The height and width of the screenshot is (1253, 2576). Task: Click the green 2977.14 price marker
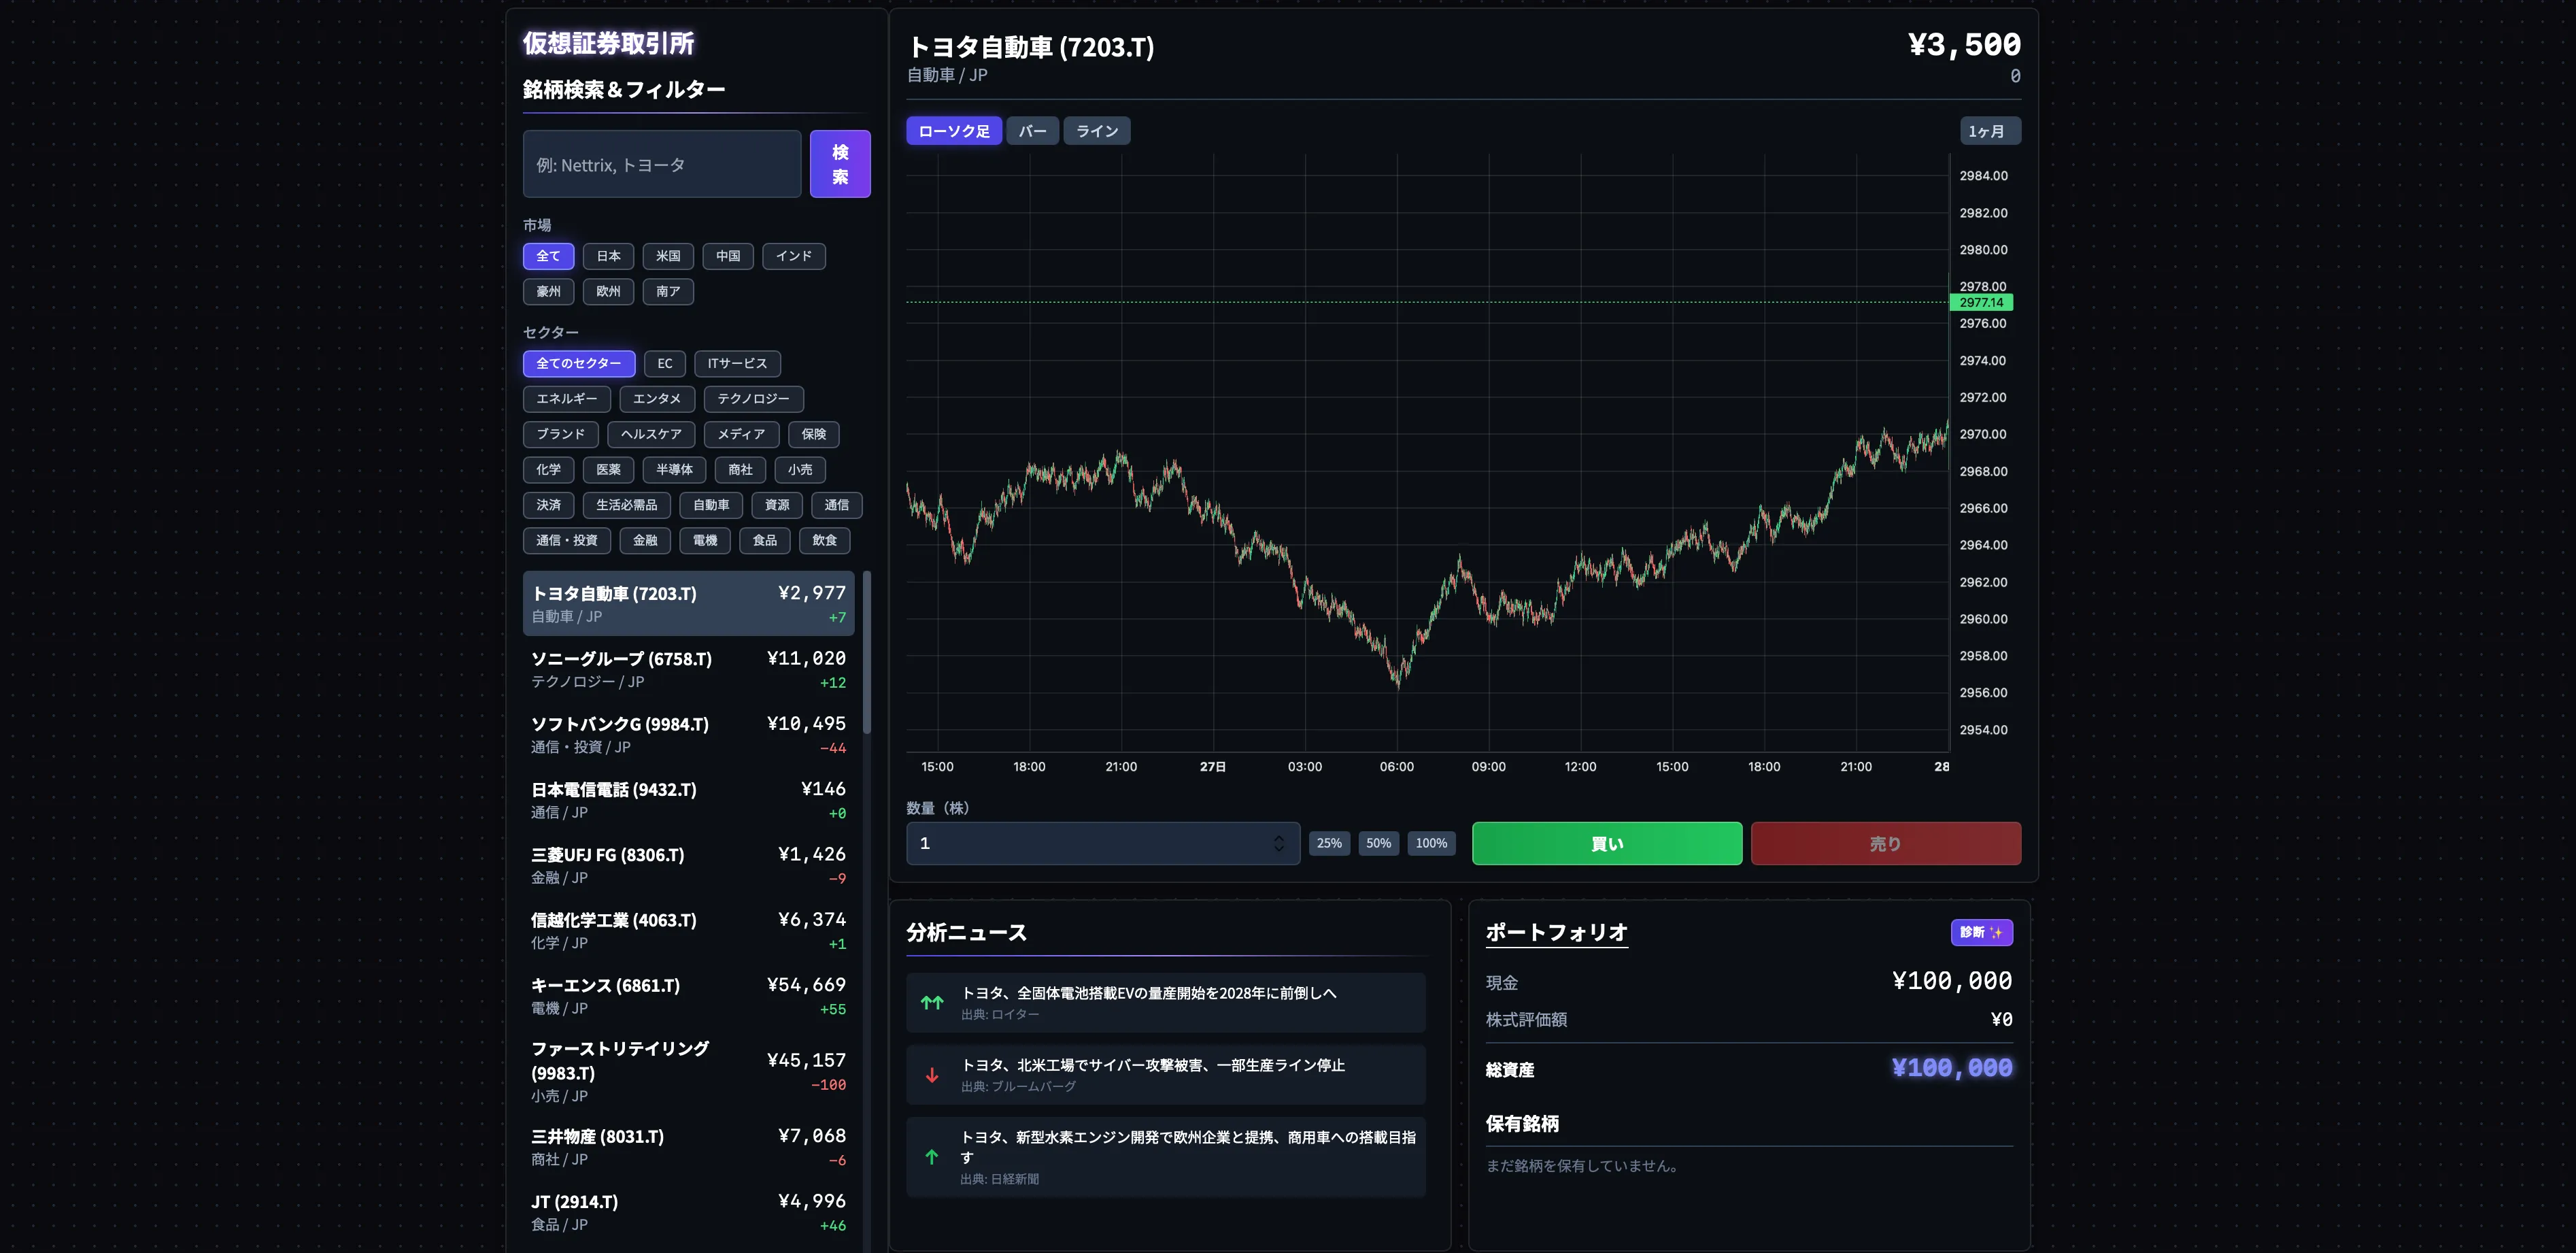click(x=1980, y=302)
